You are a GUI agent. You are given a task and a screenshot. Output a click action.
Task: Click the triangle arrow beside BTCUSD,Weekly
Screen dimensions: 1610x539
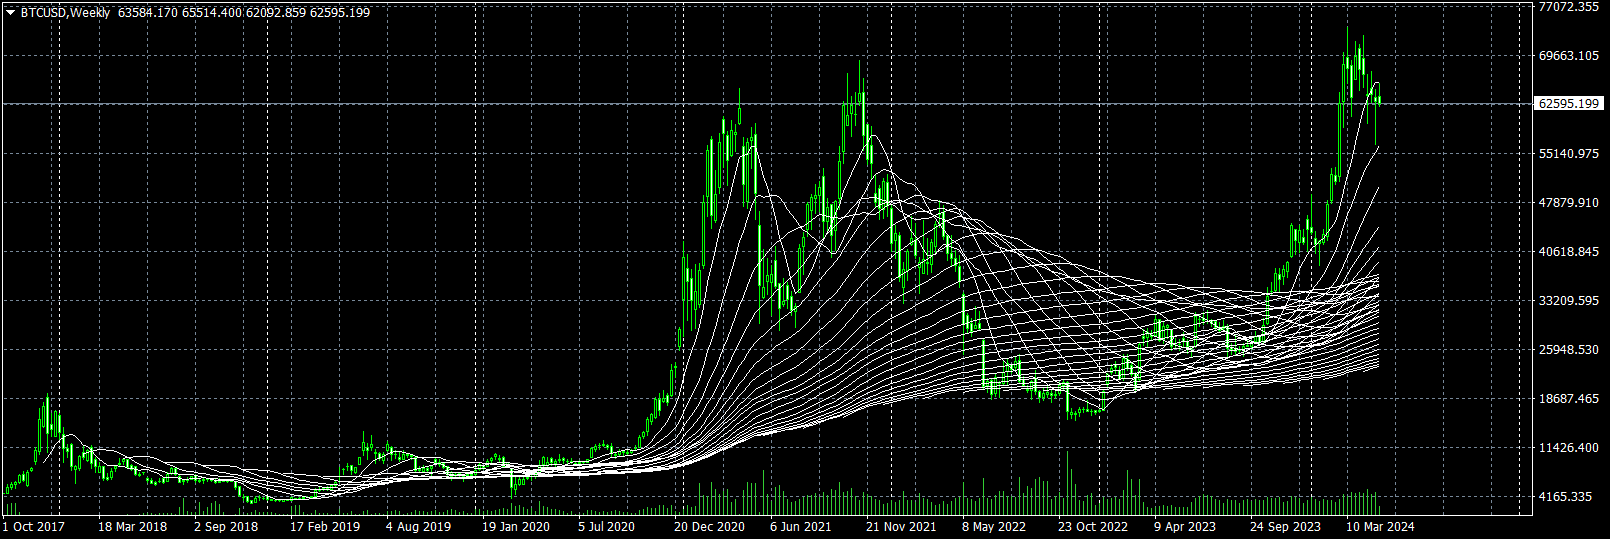10,13
